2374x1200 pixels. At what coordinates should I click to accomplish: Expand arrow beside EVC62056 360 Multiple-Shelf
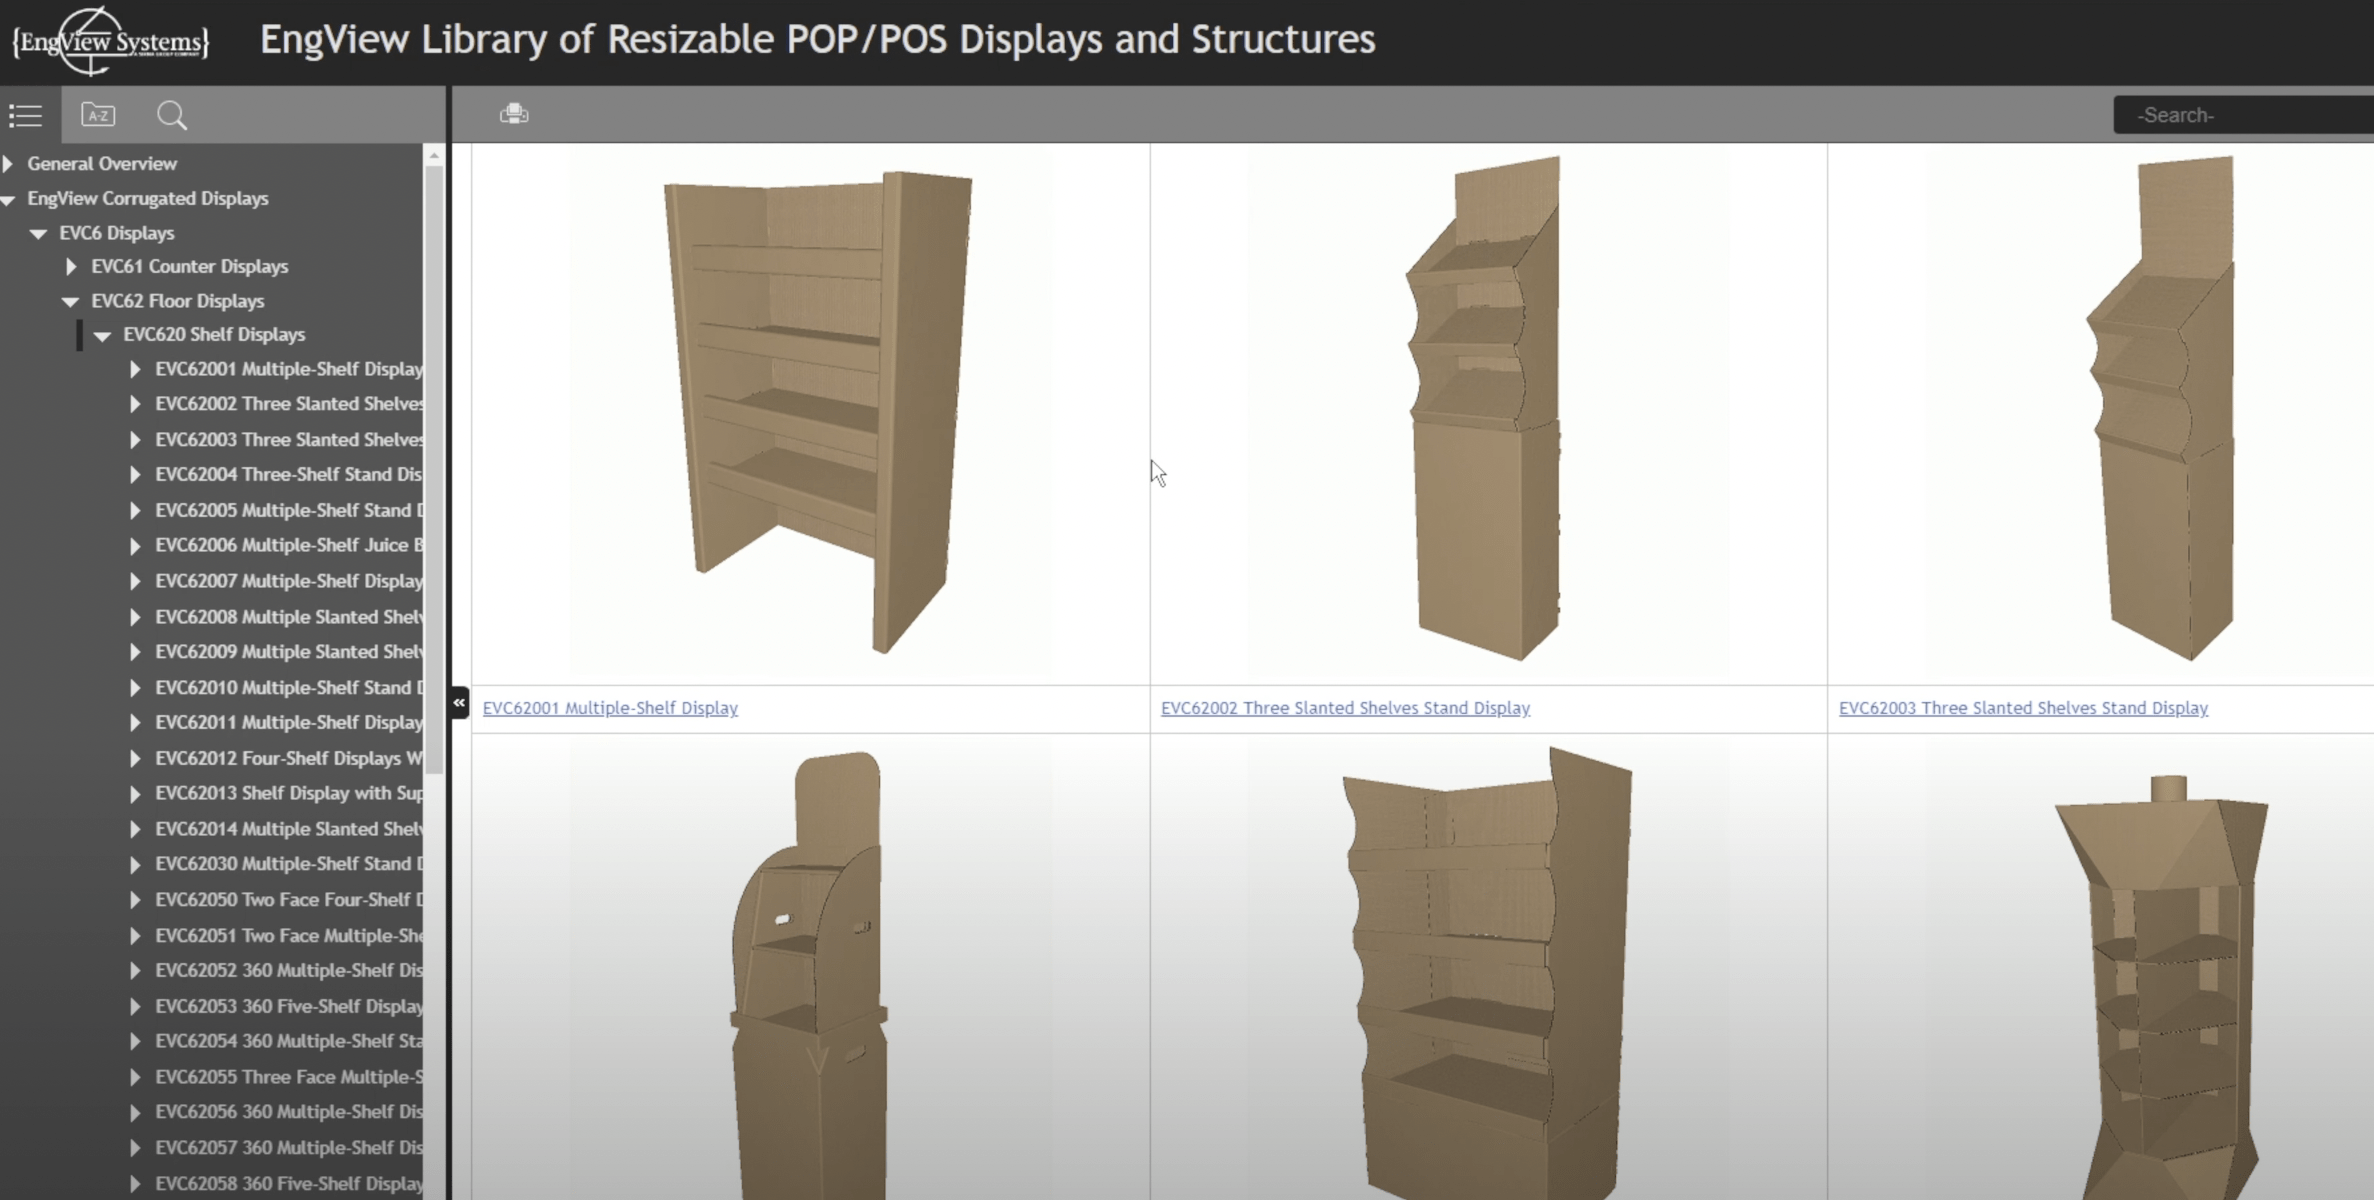[135, 1112]
